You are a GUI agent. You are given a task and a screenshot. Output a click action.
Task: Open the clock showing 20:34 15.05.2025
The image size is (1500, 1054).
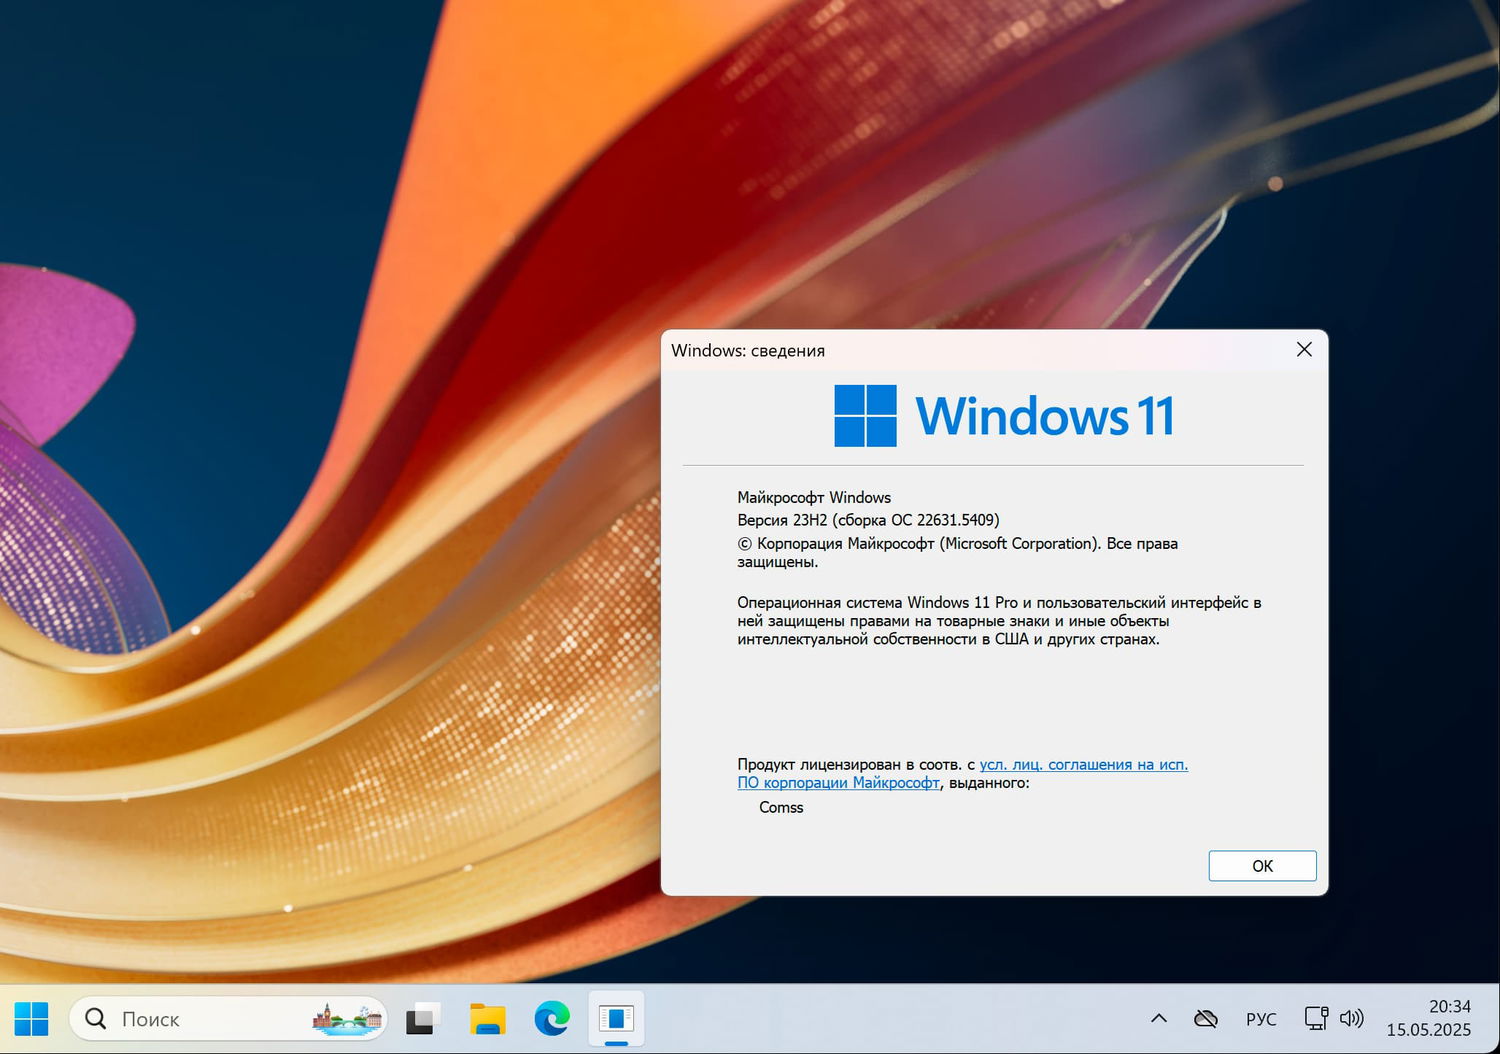coord(1429,1018)
